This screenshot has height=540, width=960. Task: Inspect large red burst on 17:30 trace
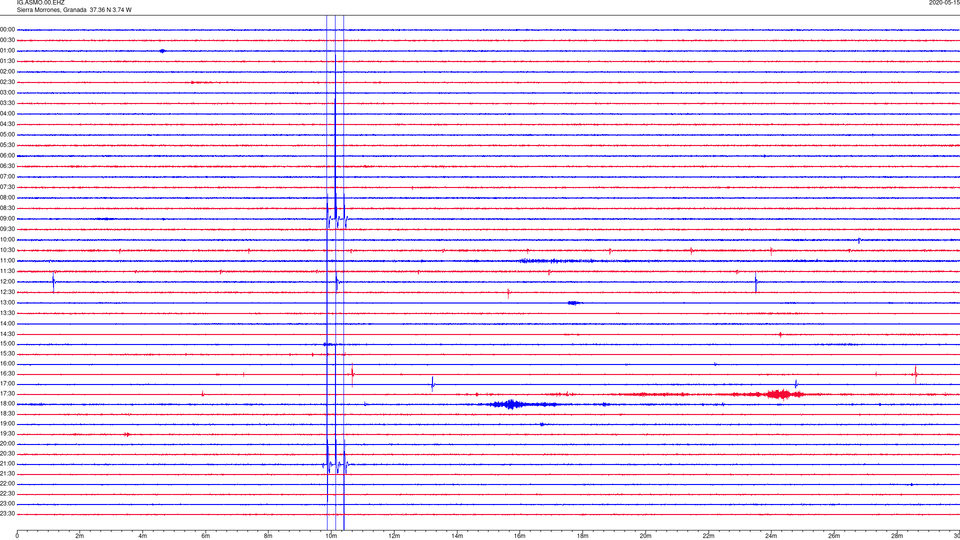click(779, 394)
